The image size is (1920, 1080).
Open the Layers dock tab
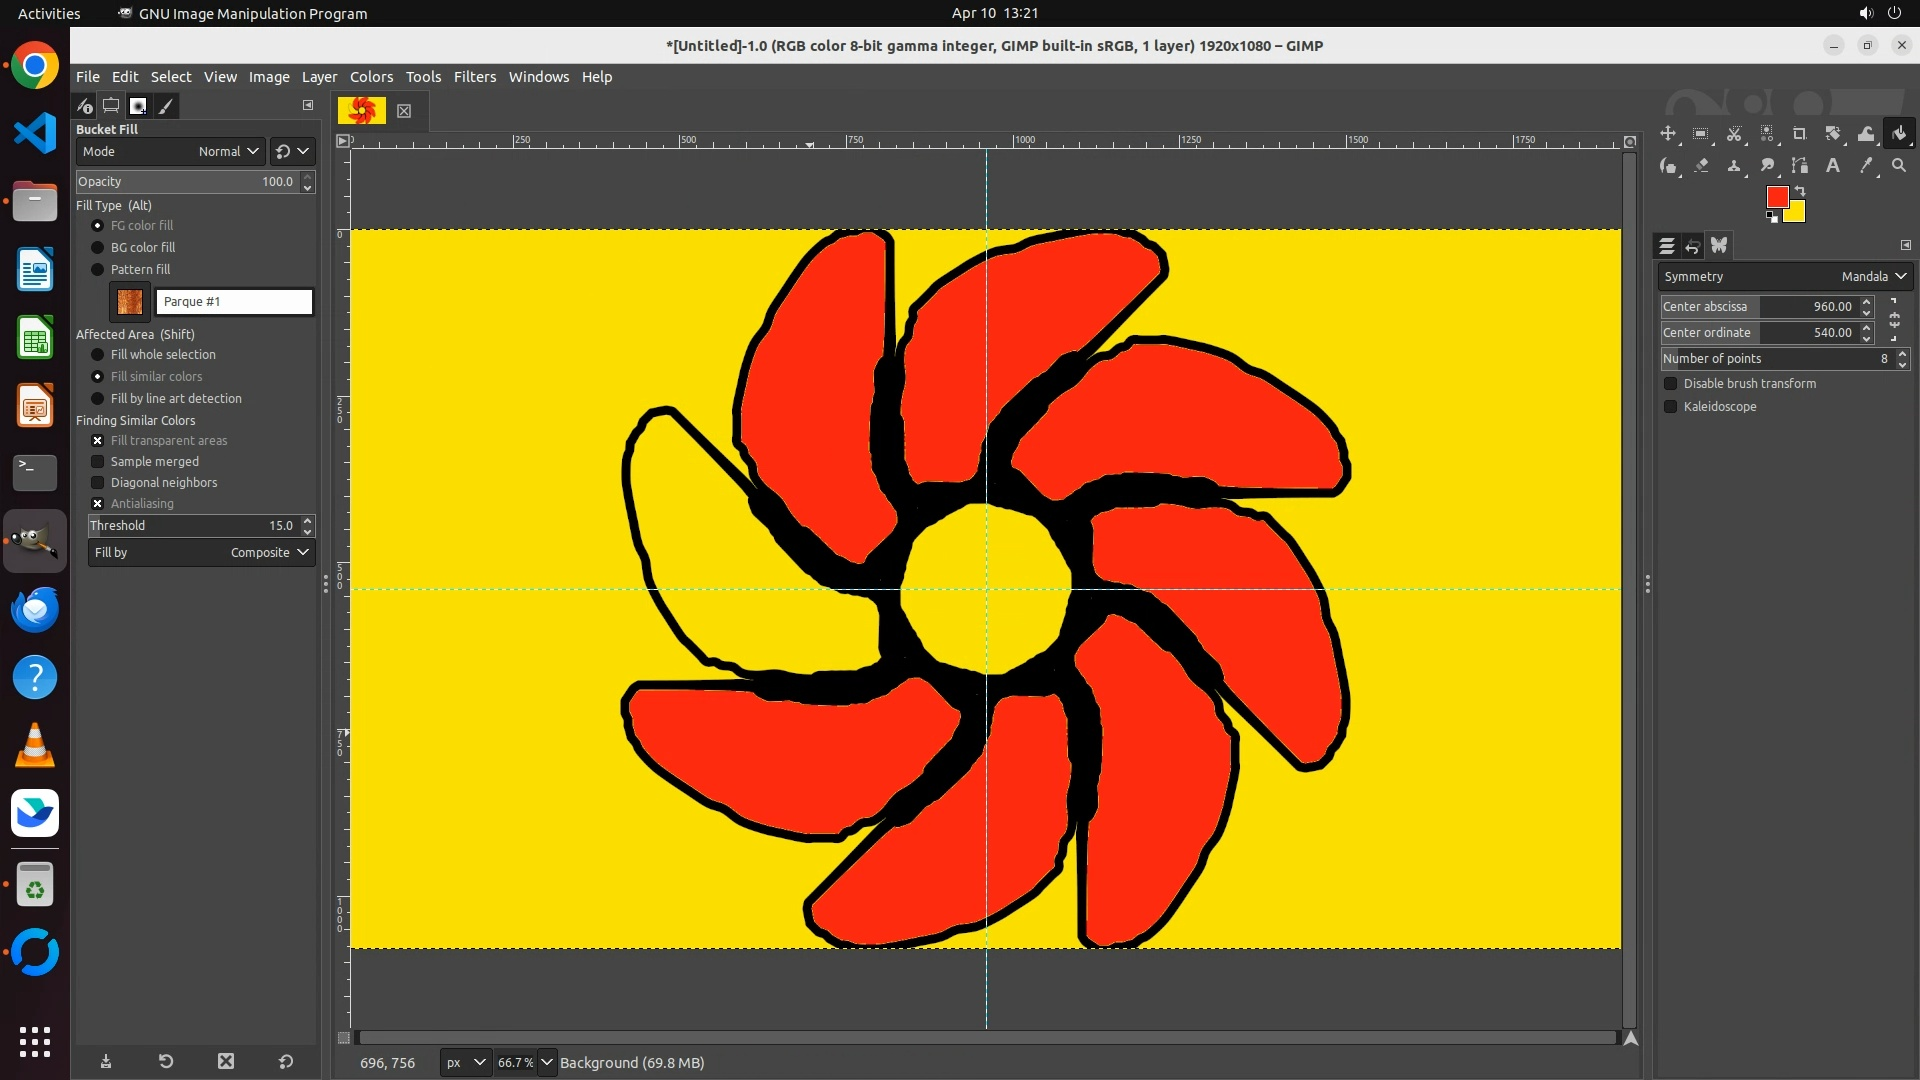click(1666, 245)
